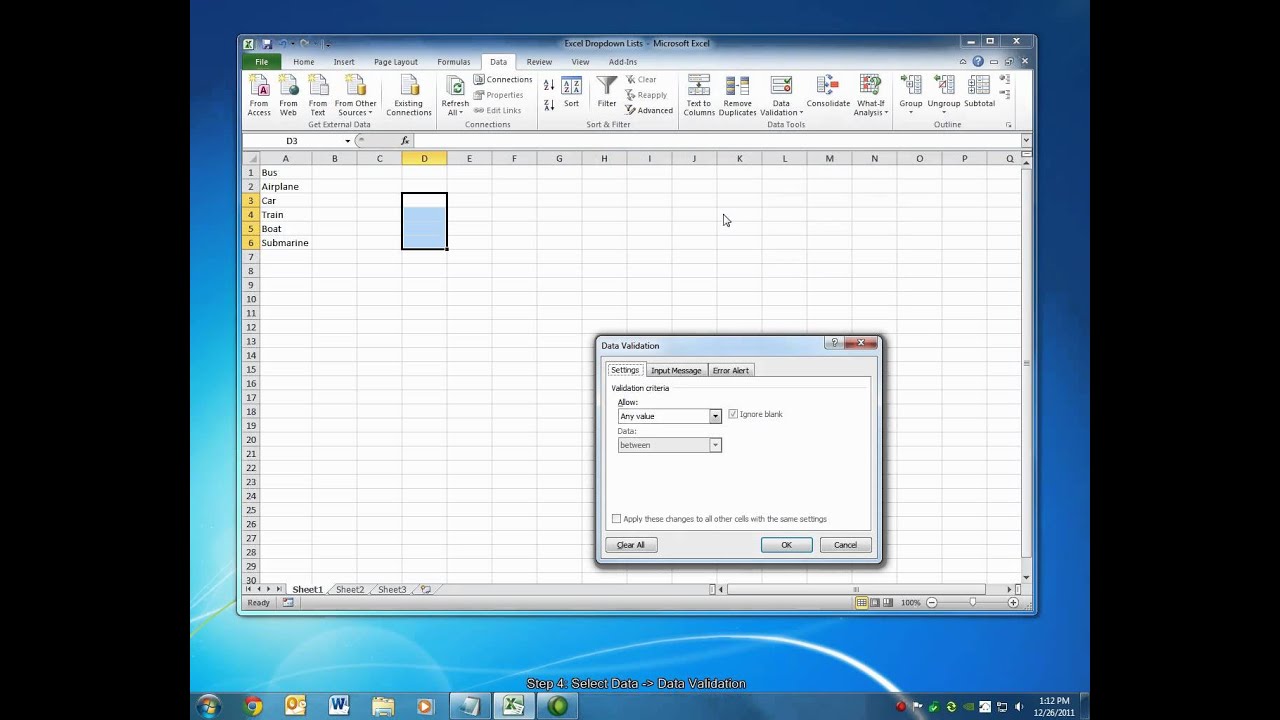Click Text to Columns
This screenshot has height=720, width=1280.
pyautogui.click(x=699, y=96)
